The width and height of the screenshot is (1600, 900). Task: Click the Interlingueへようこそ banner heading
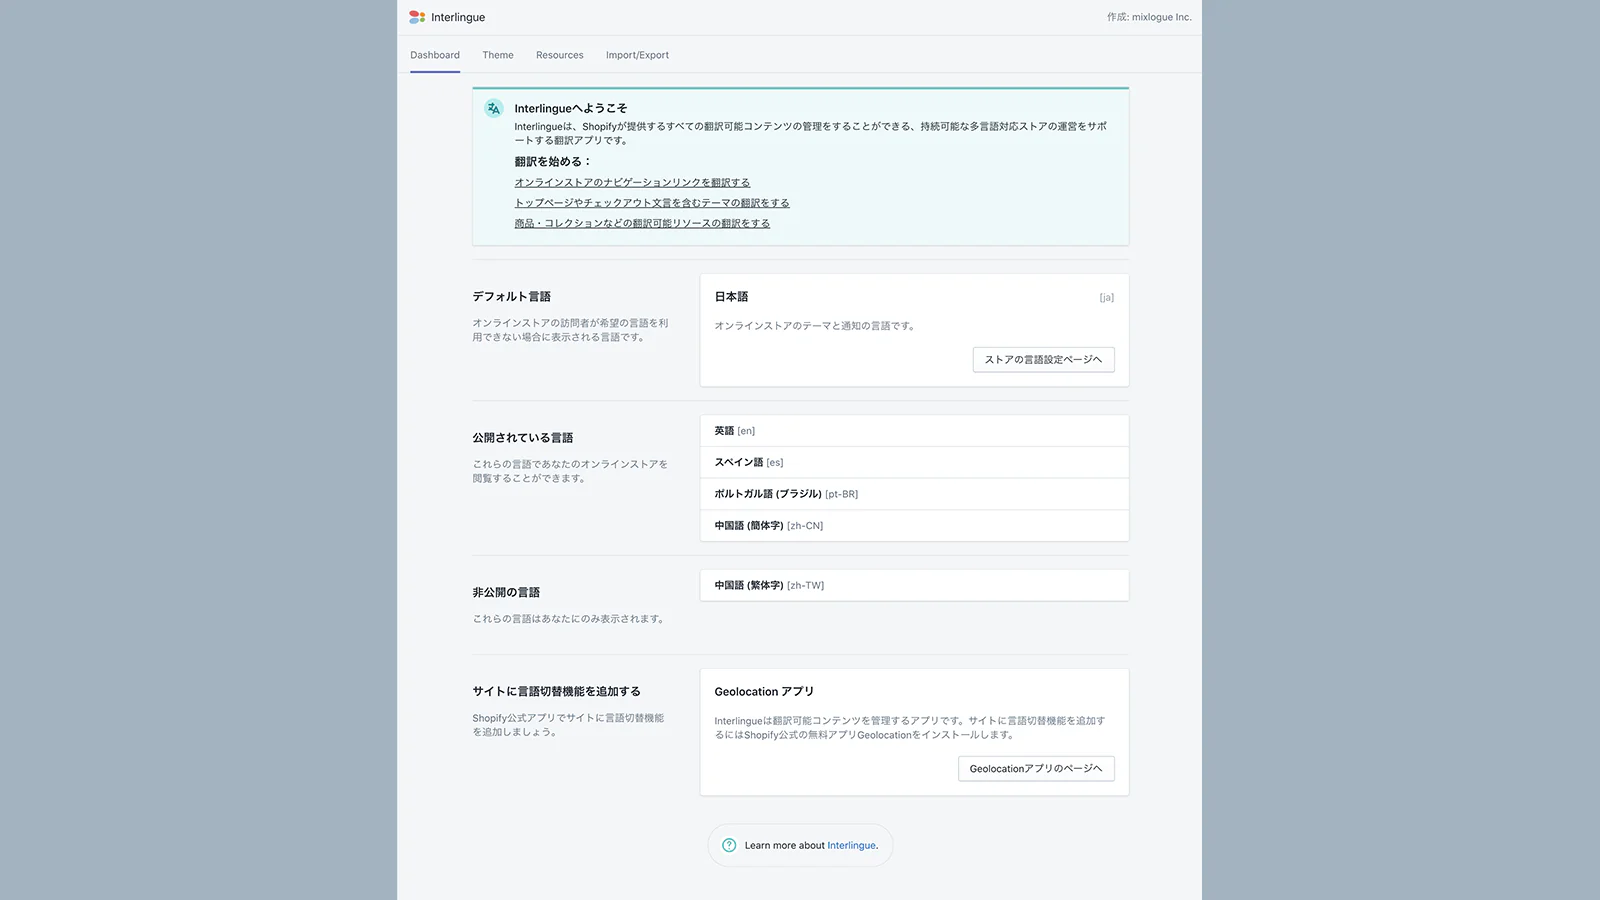[571, 108]
